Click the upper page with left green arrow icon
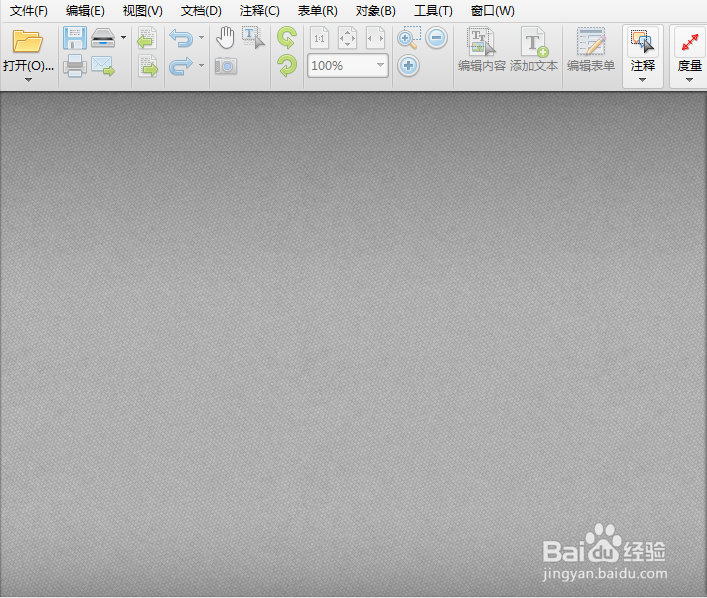The width and height of the screenshot is (707, 598). [147, 38]
